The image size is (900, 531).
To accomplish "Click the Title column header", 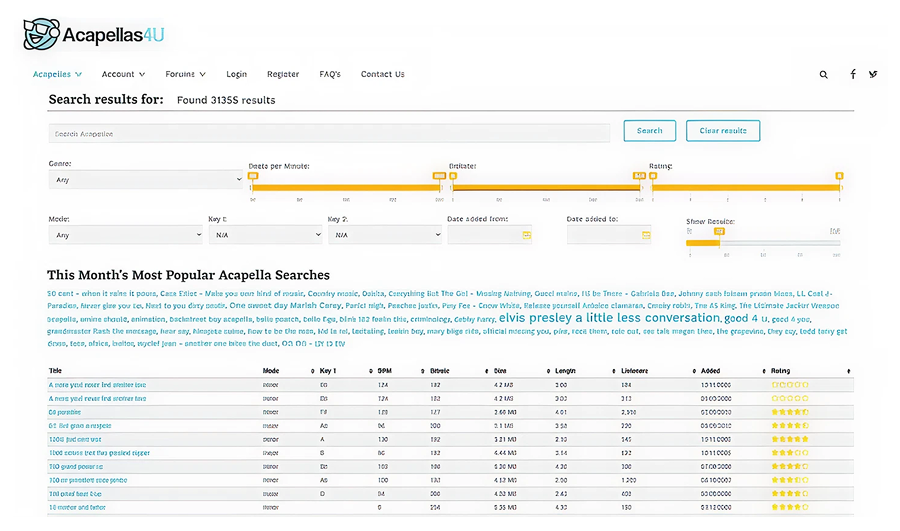I will pos(56,371).
